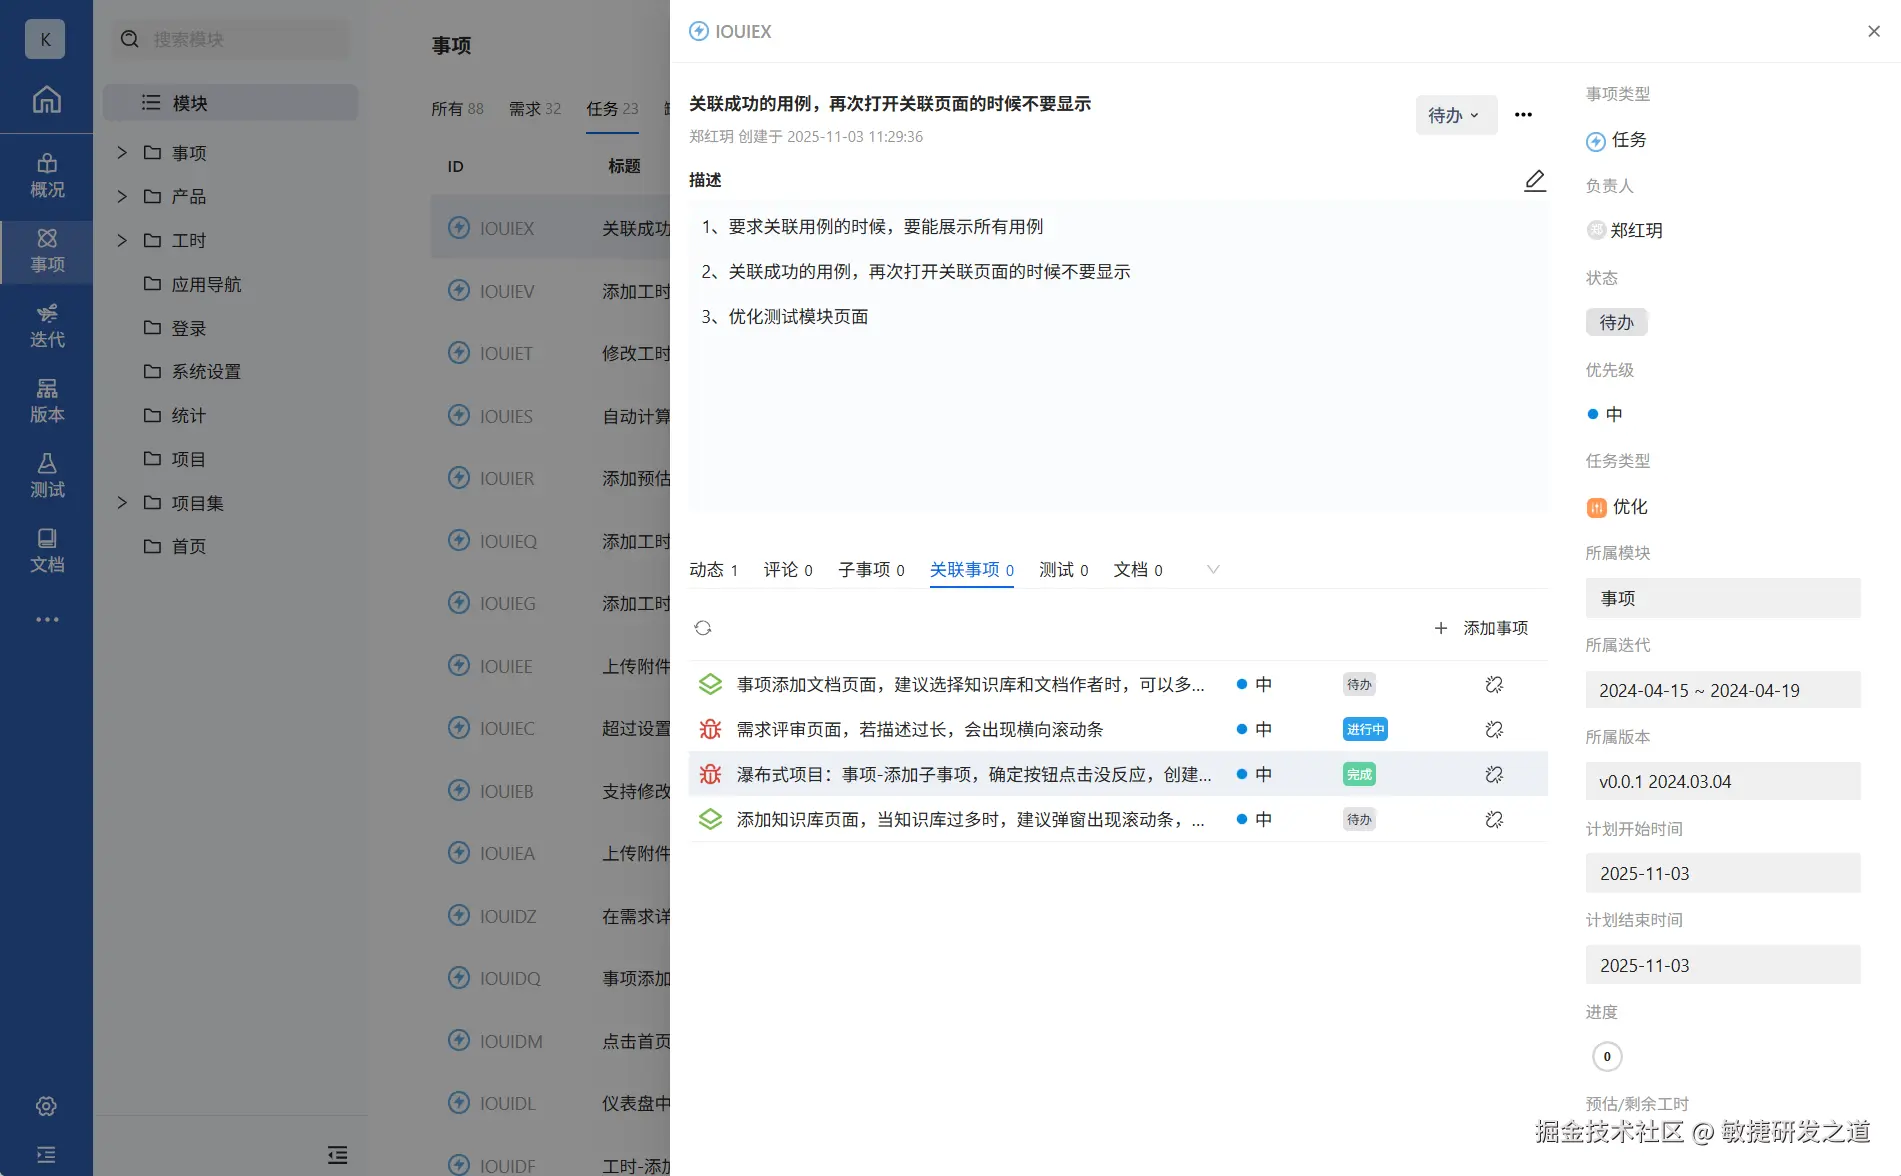Set the 计划结束时间 date field

coord(1723,965)
